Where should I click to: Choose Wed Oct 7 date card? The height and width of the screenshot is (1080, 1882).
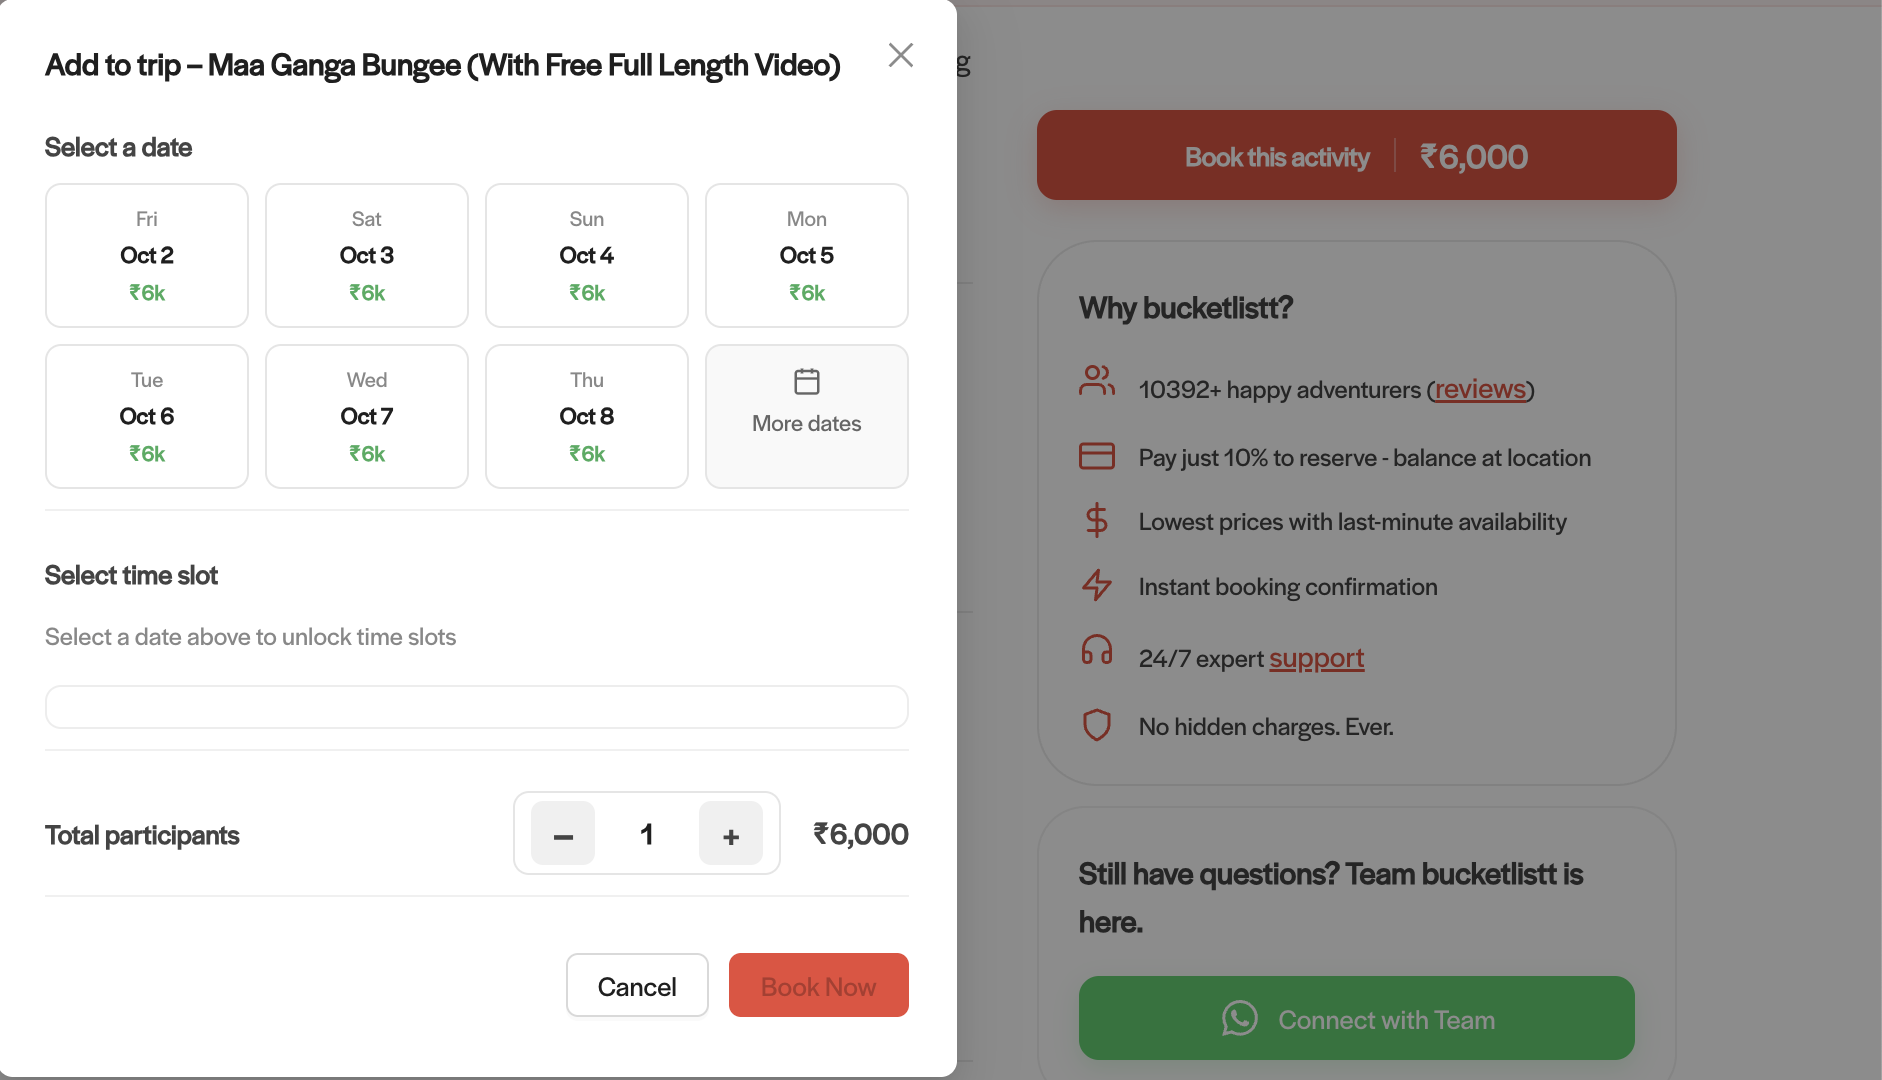367,416
